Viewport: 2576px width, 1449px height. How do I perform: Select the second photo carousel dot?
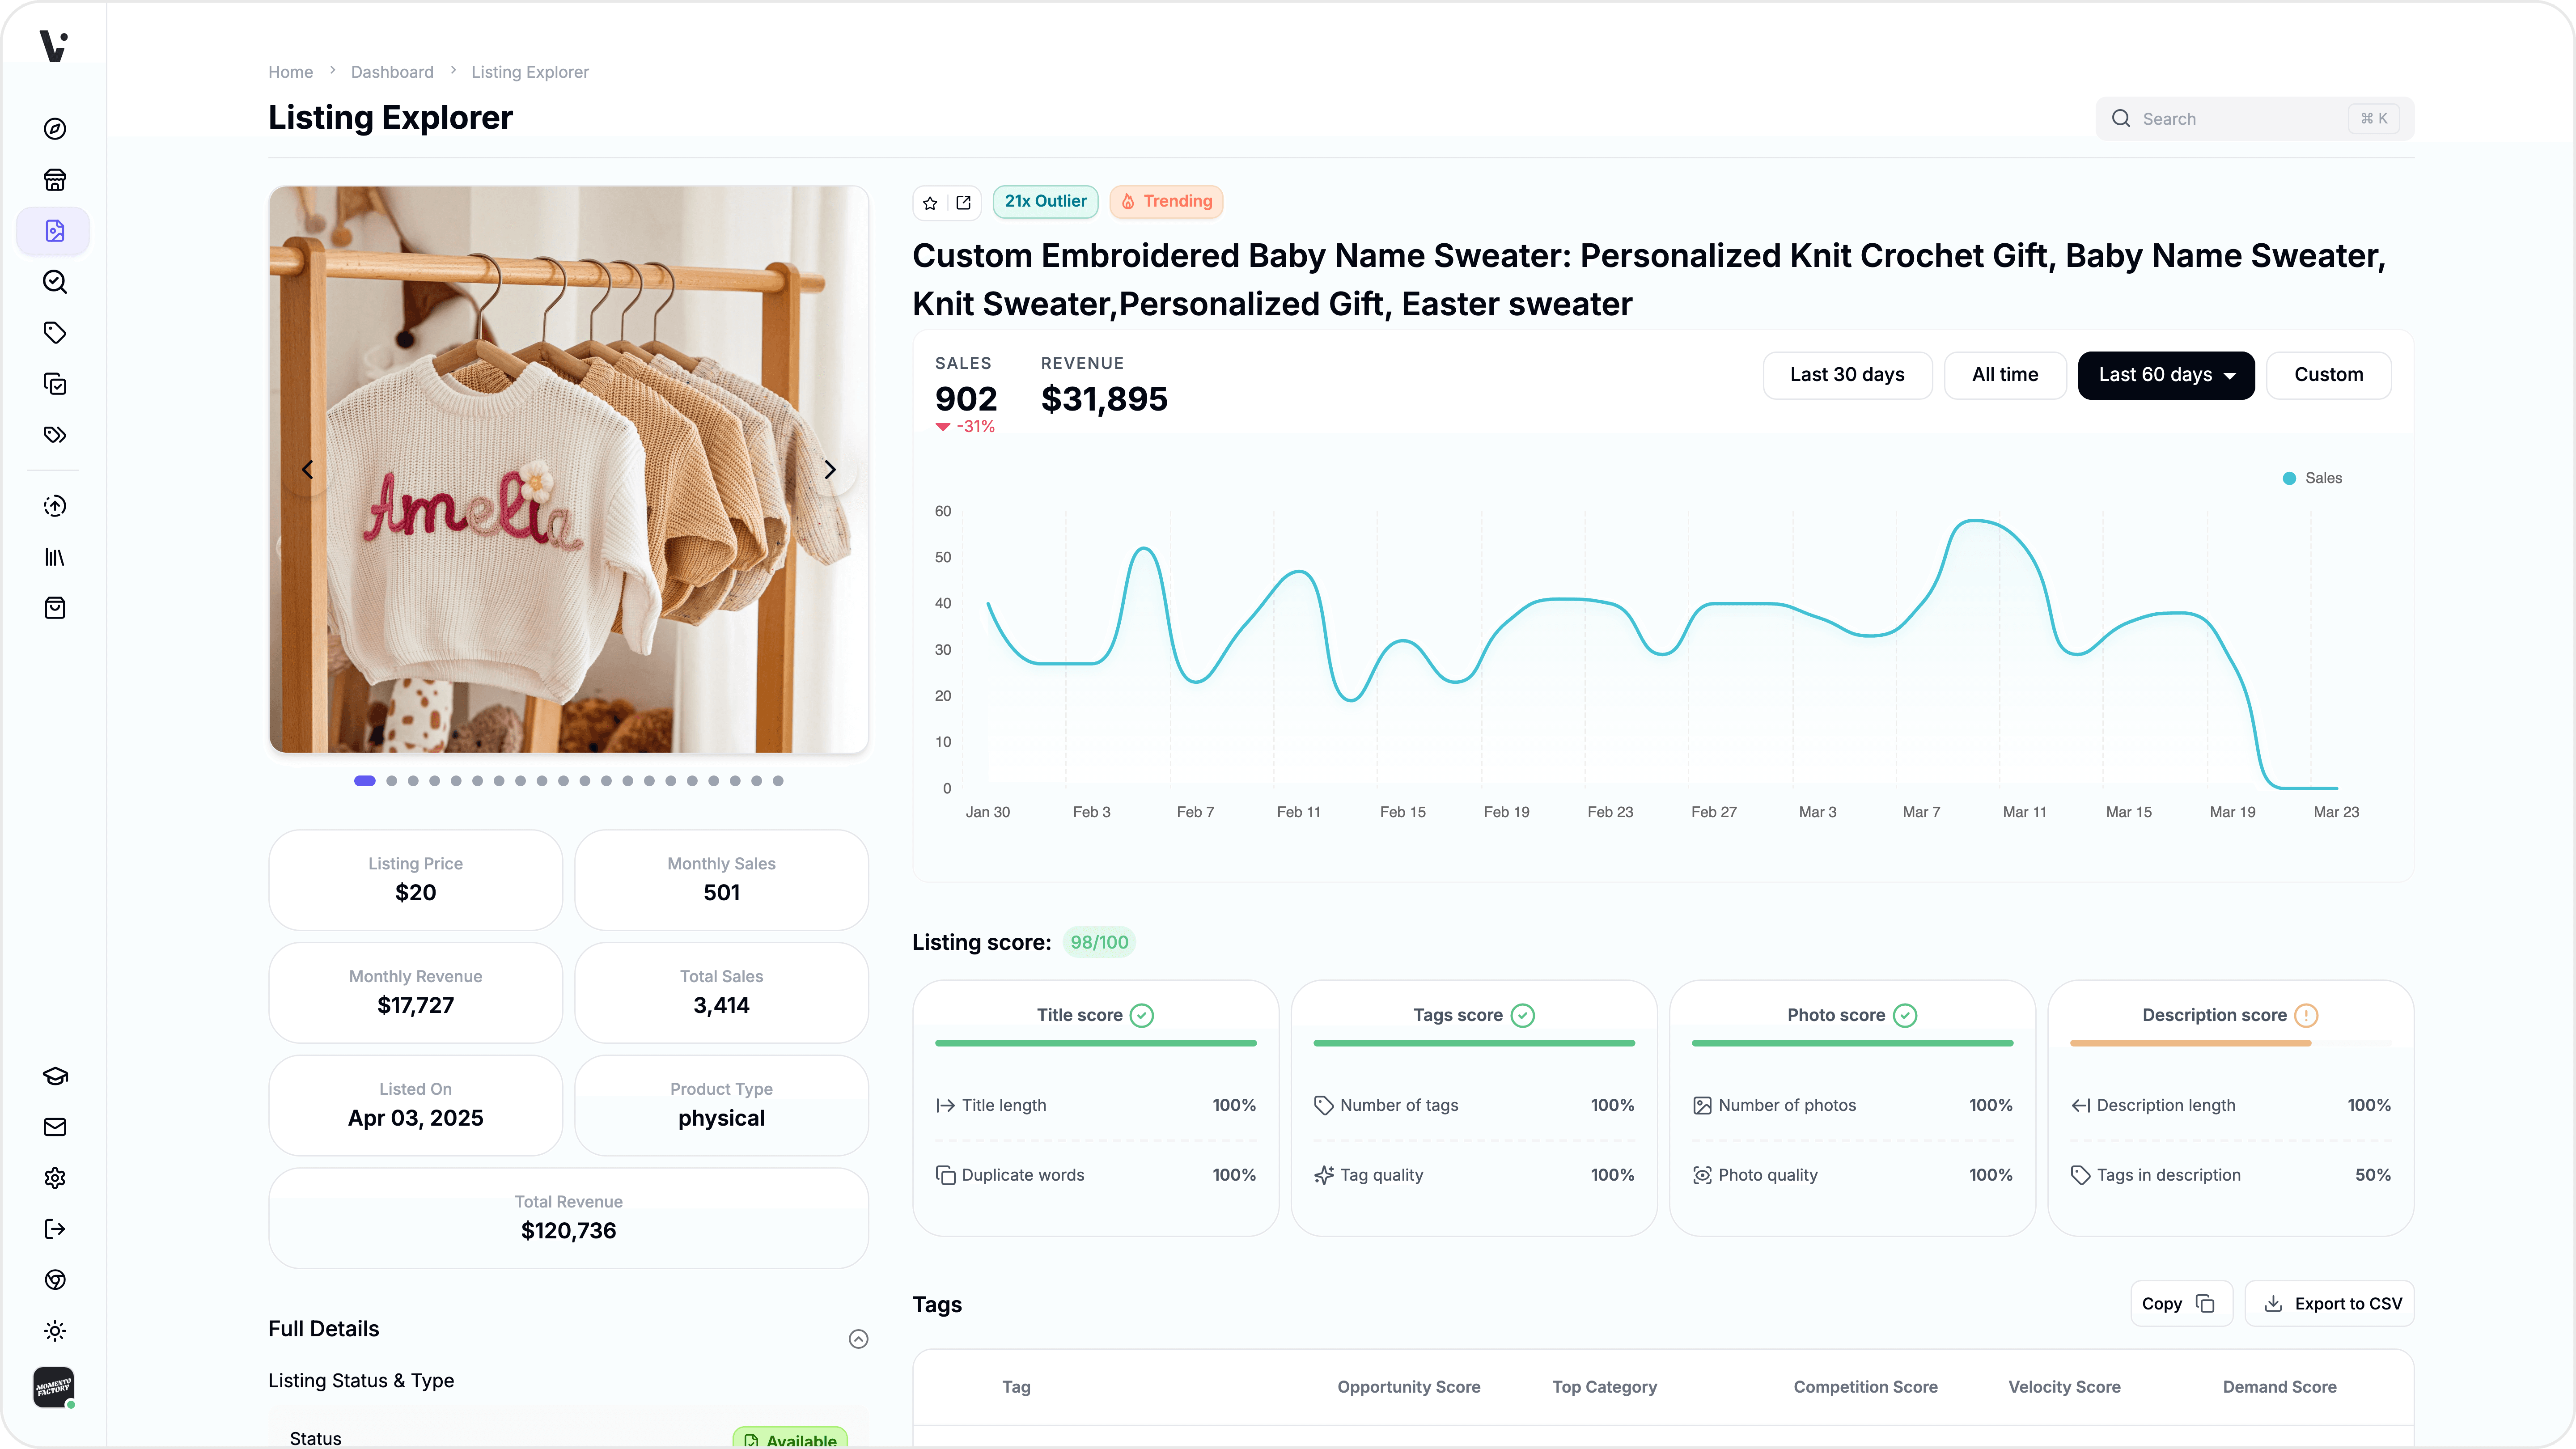click(x=392, y=781)
